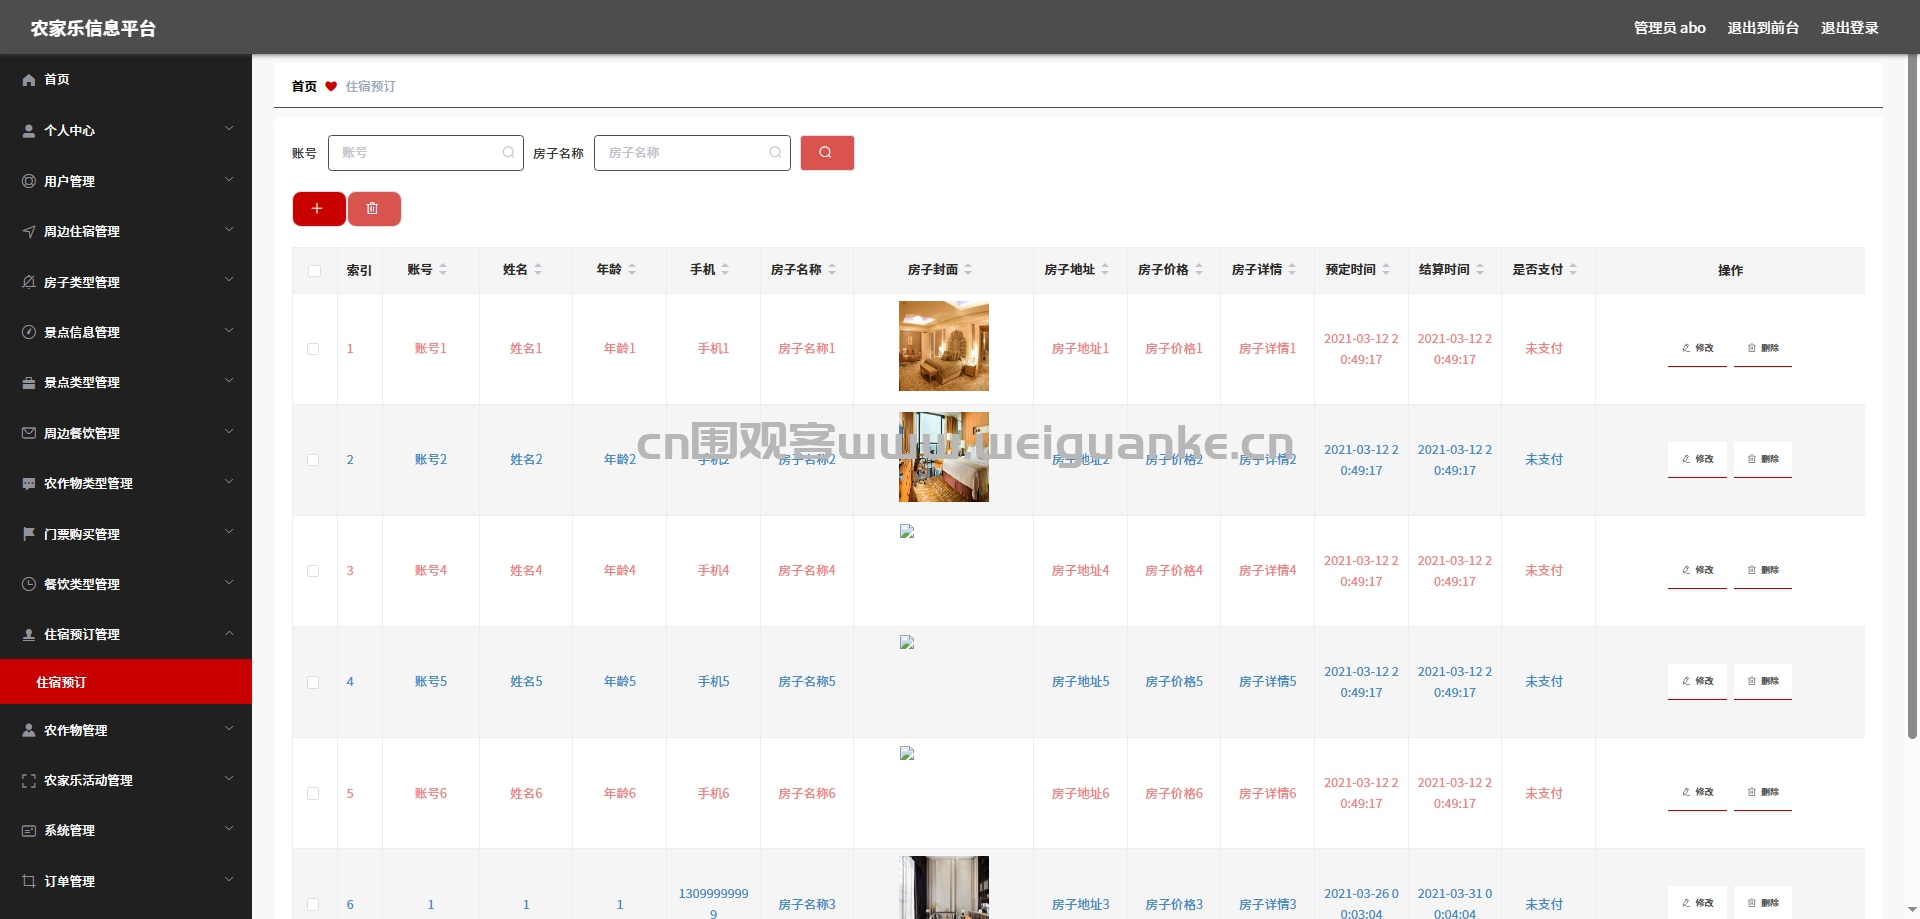Click the briefcase icon next to 景点类型管理
The width and height of the screenshot is (1920, 919).
[29, 382]
